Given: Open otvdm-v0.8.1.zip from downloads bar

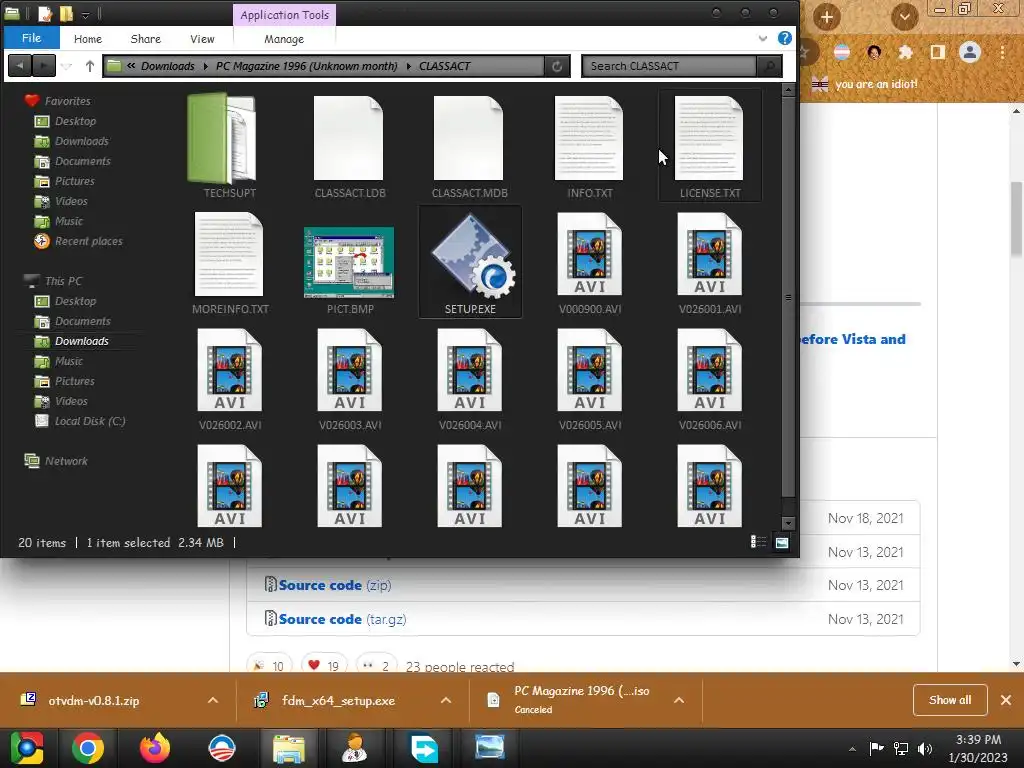Looking at the screenshot, I should click(x=93, y=701).
